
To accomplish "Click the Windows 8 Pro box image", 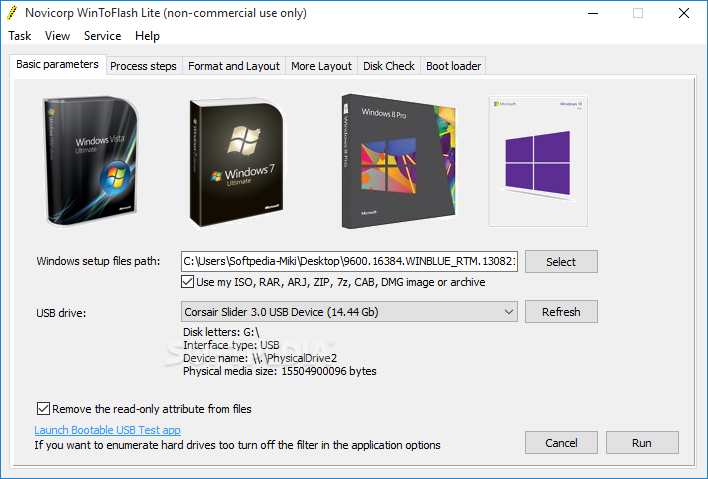I will [399, 161].
